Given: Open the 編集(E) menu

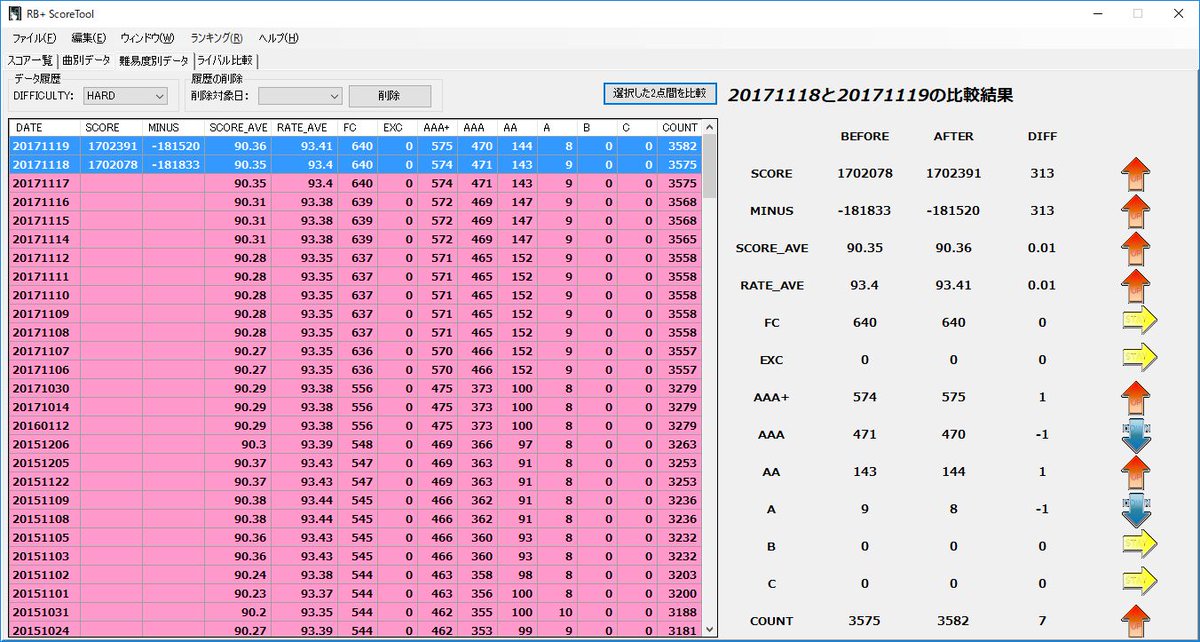Looking at the screenshot, I should click(89, 38).
